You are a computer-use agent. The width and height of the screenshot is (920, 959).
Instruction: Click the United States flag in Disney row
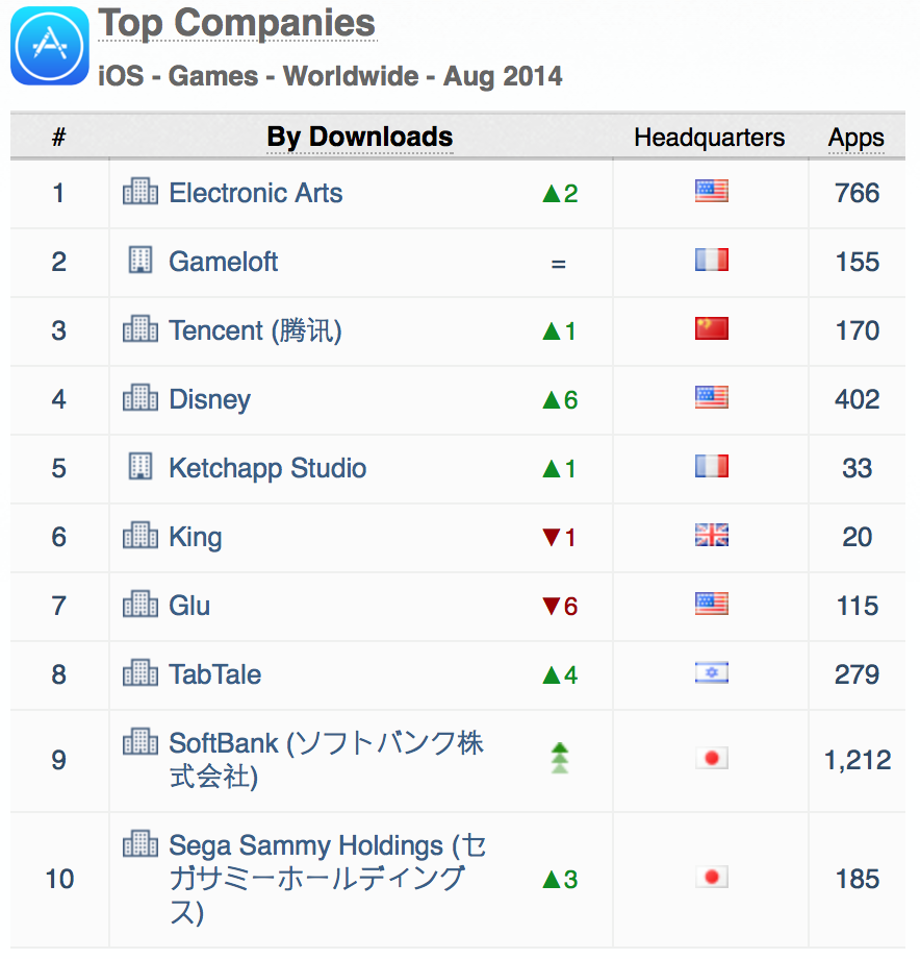click(711, 398)
